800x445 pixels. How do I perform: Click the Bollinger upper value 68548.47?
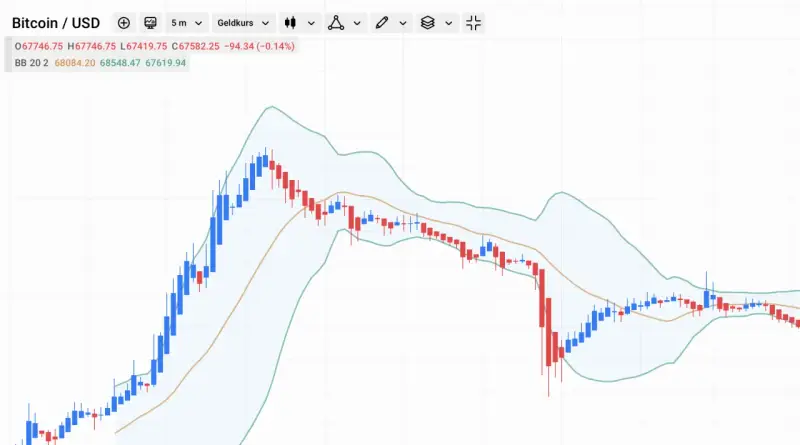[120, 63]
